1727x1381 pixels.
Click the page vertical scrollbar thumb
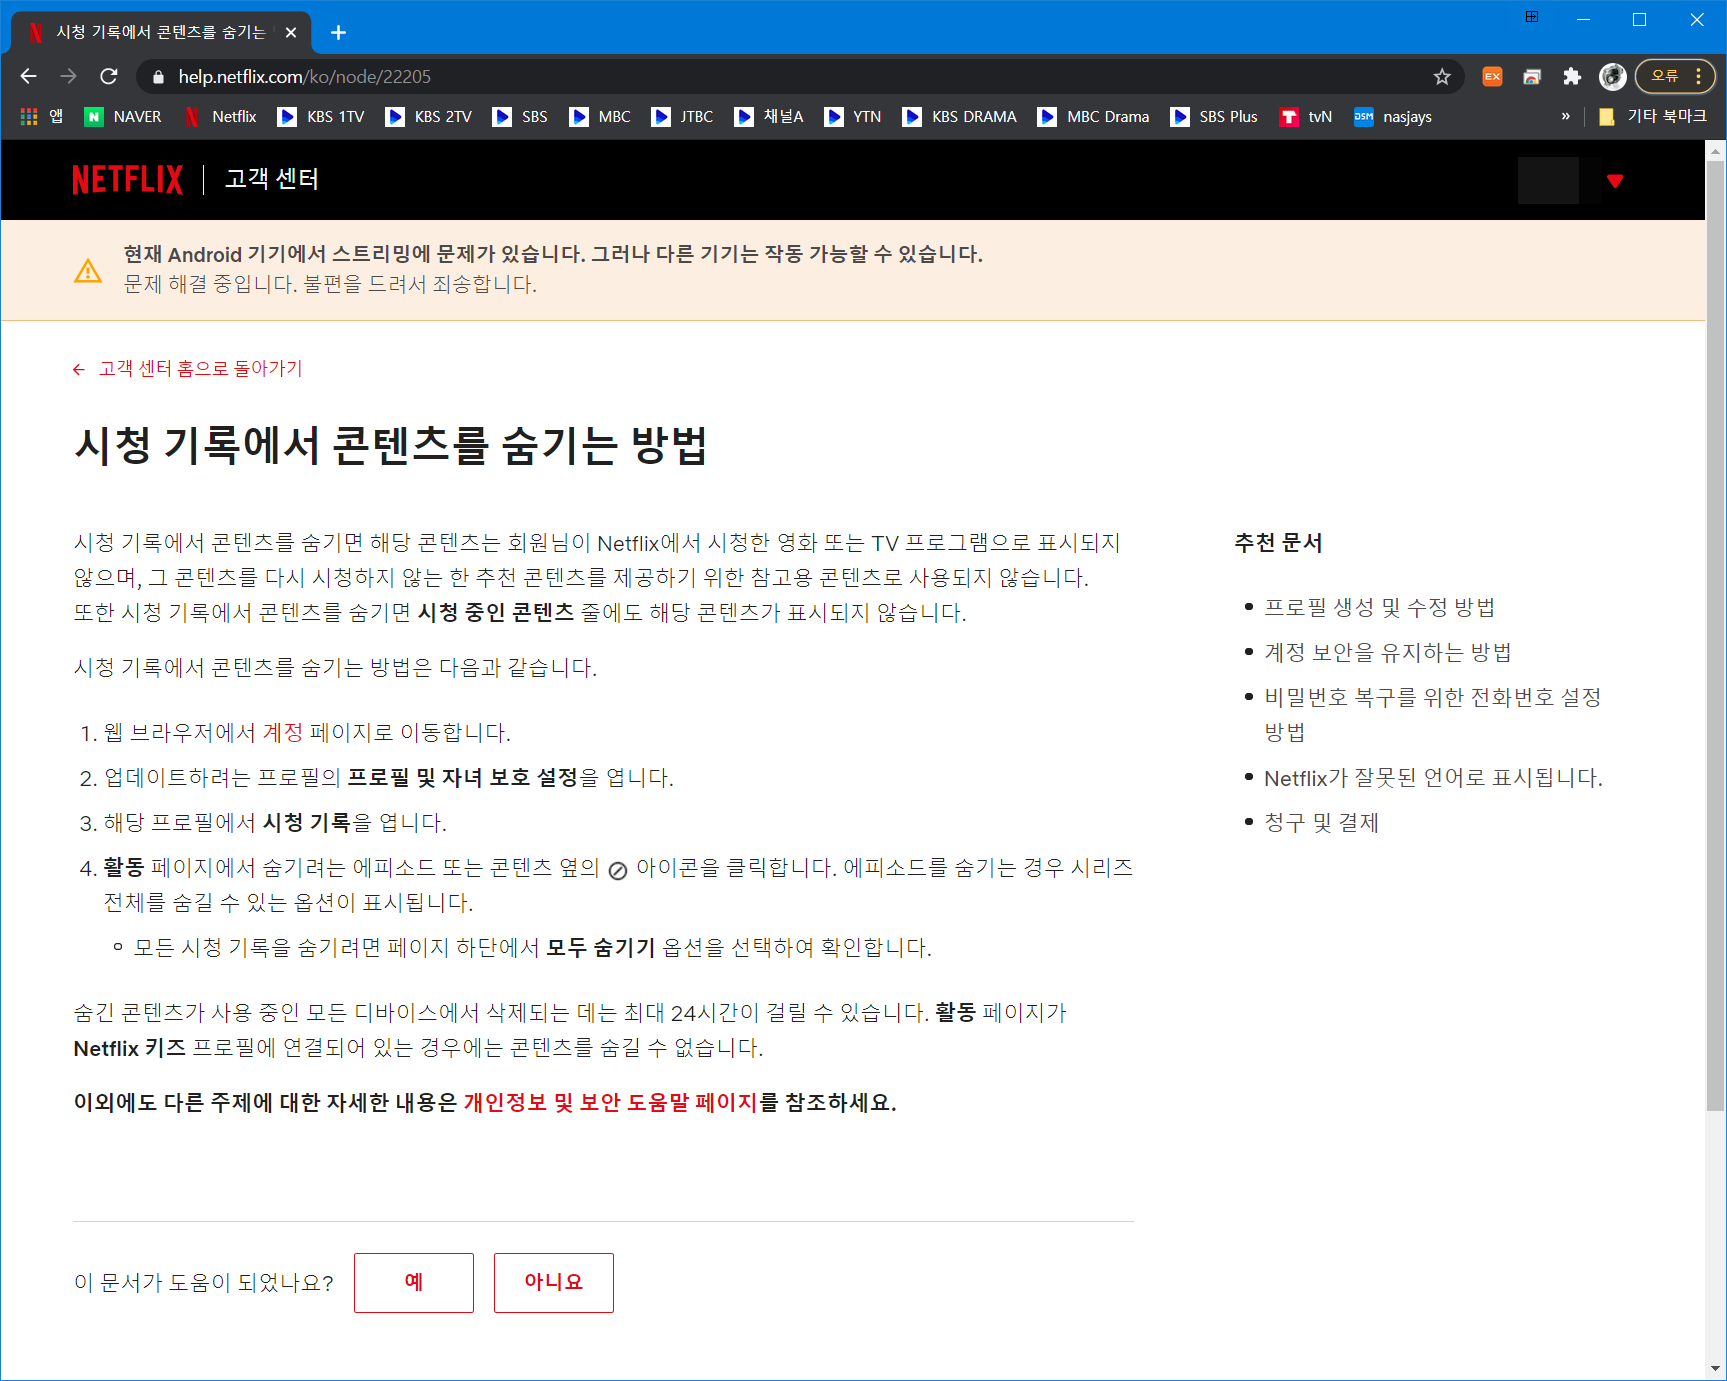(x=1716, y=635)
